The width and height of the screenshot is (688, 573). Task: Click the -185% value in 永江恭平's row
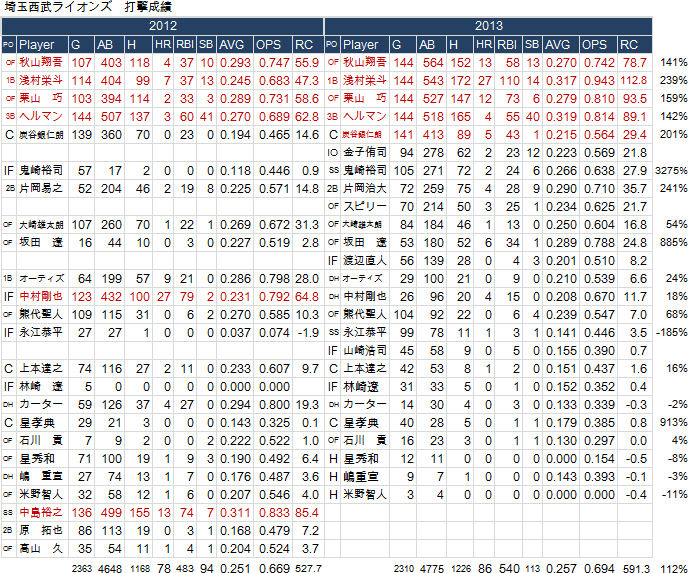coord(672,332)
